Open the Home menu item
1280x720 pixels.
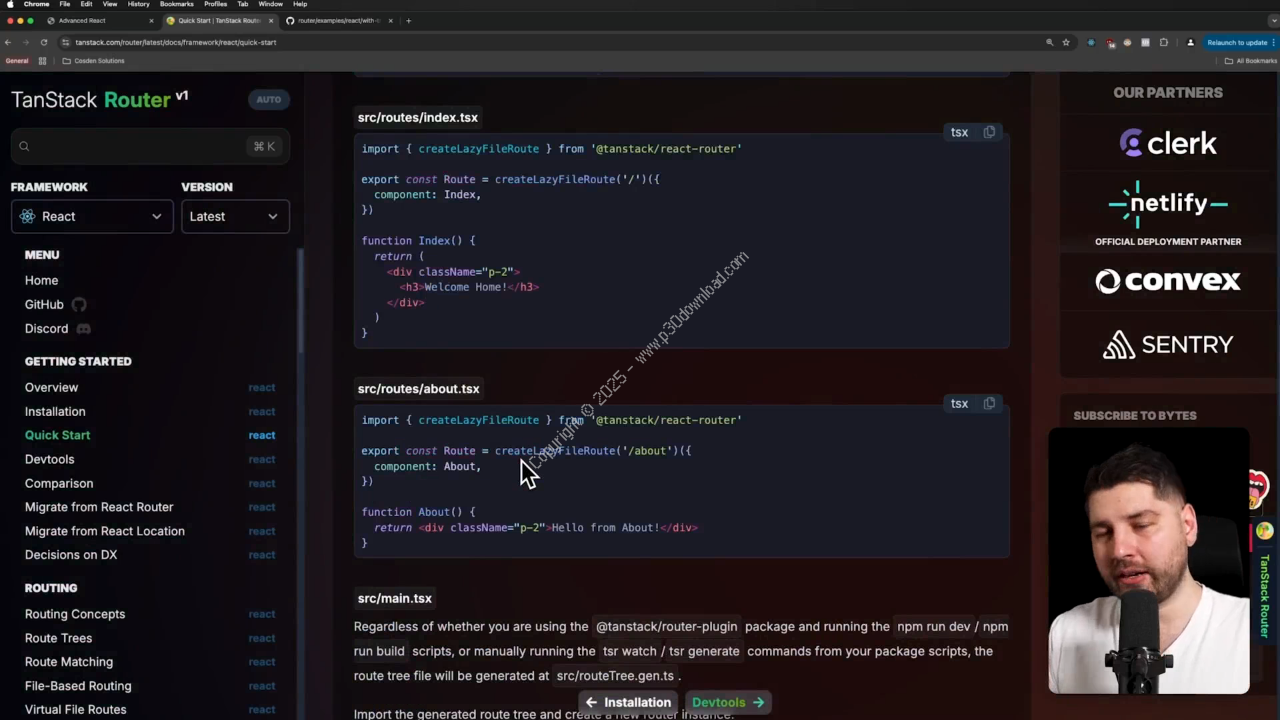[41, 280]
